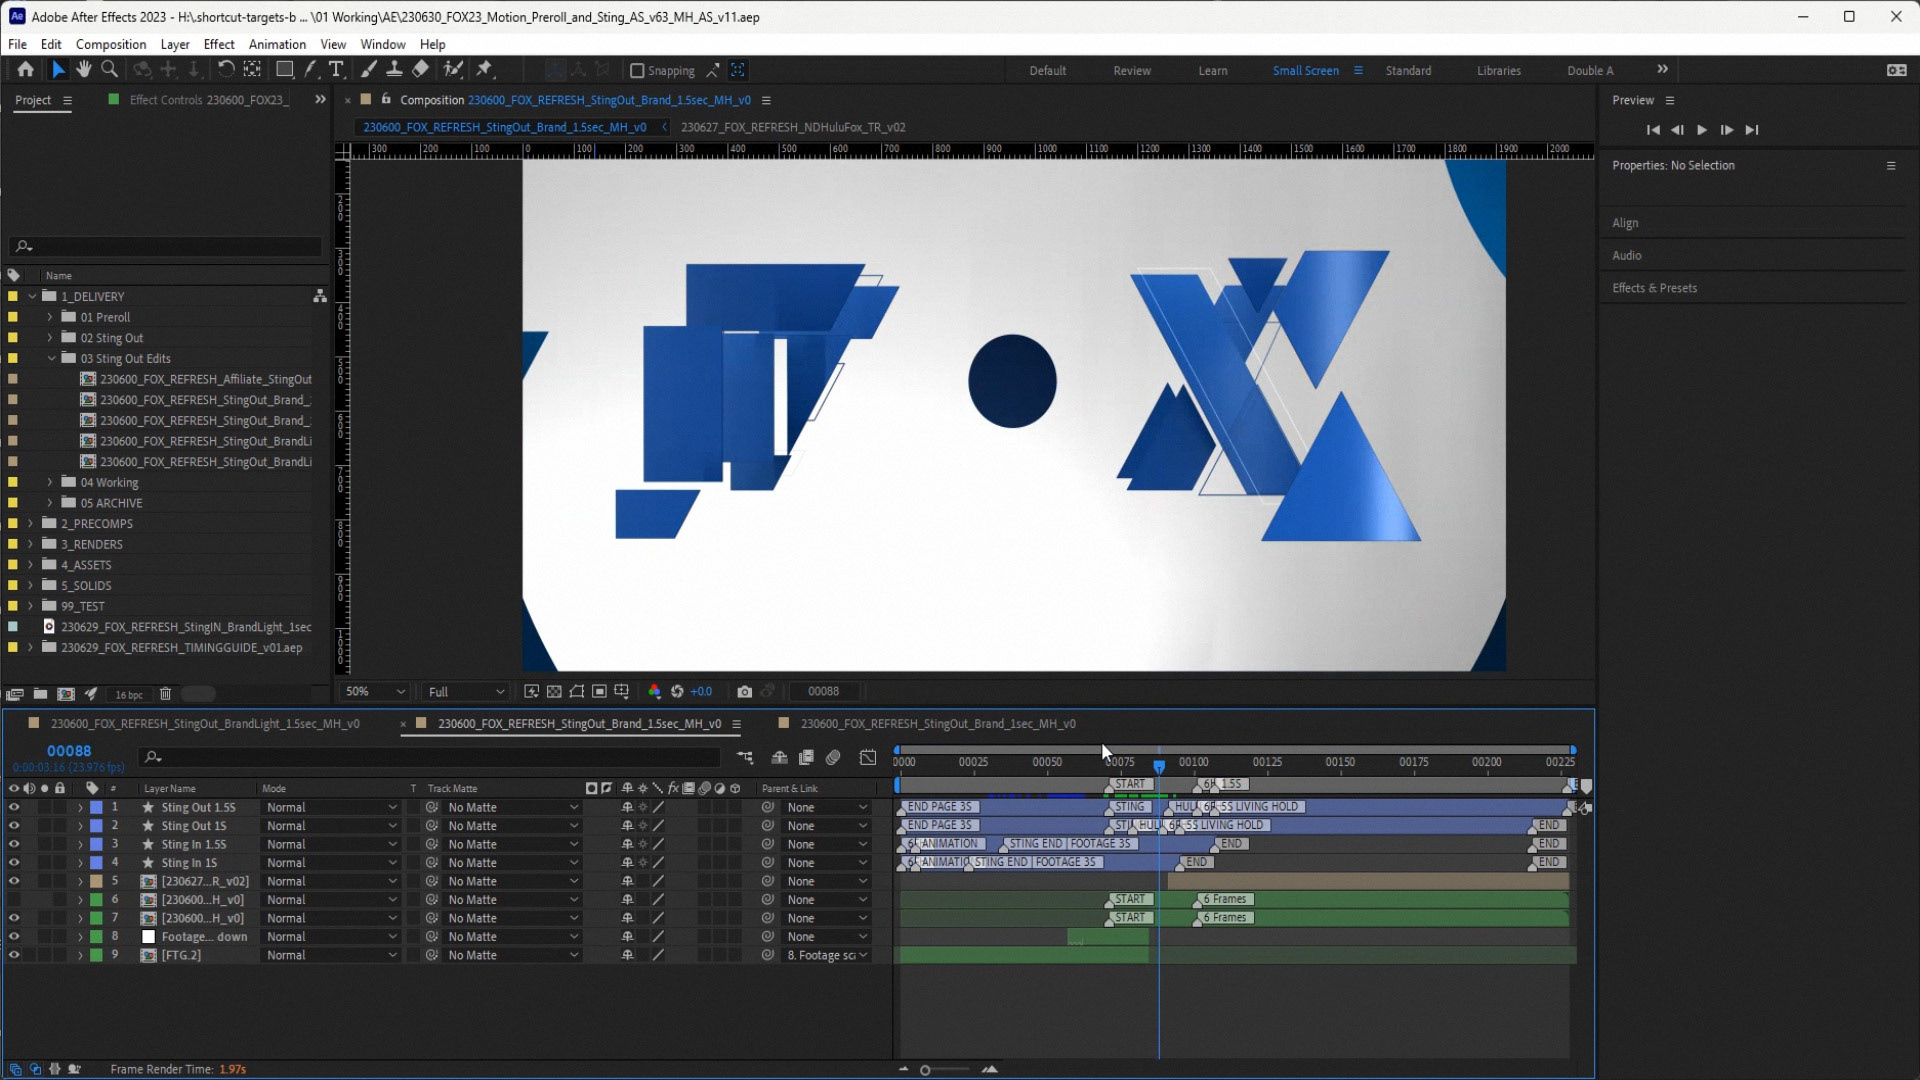
Task: Select the Rectangle shape tool
Action: click(285, 69)
